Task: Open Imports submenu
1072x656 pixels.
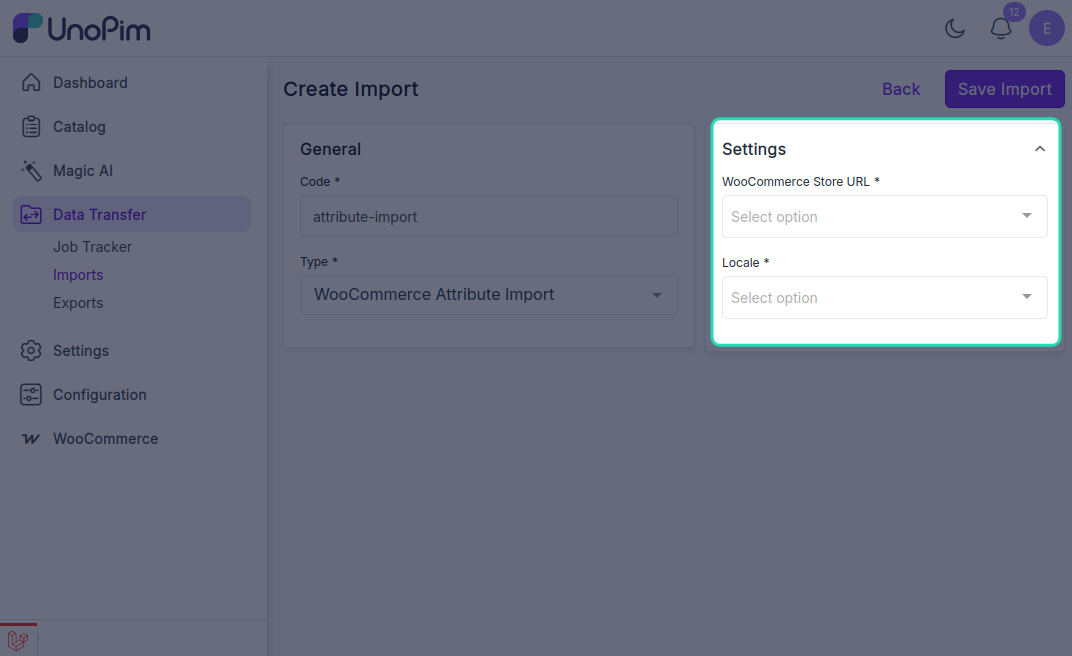Action: tap(78, 275)
